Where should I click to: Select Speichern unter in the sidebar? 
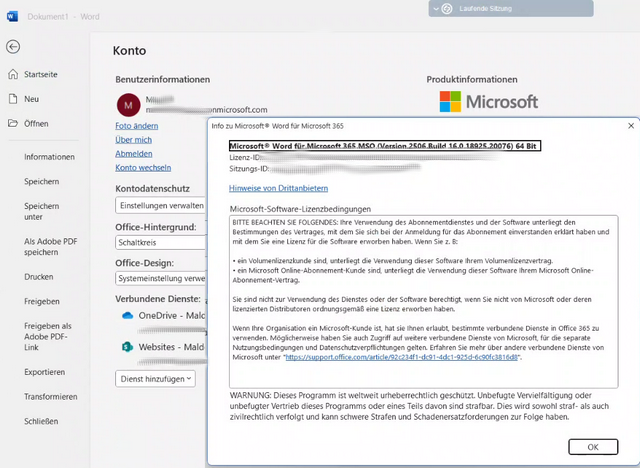coord(41,211)
